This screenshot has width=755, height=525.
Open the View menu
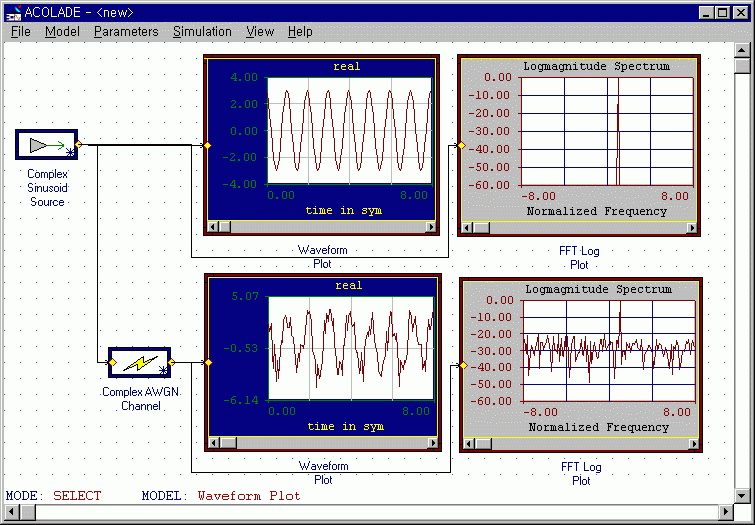[x=260, y=32]
